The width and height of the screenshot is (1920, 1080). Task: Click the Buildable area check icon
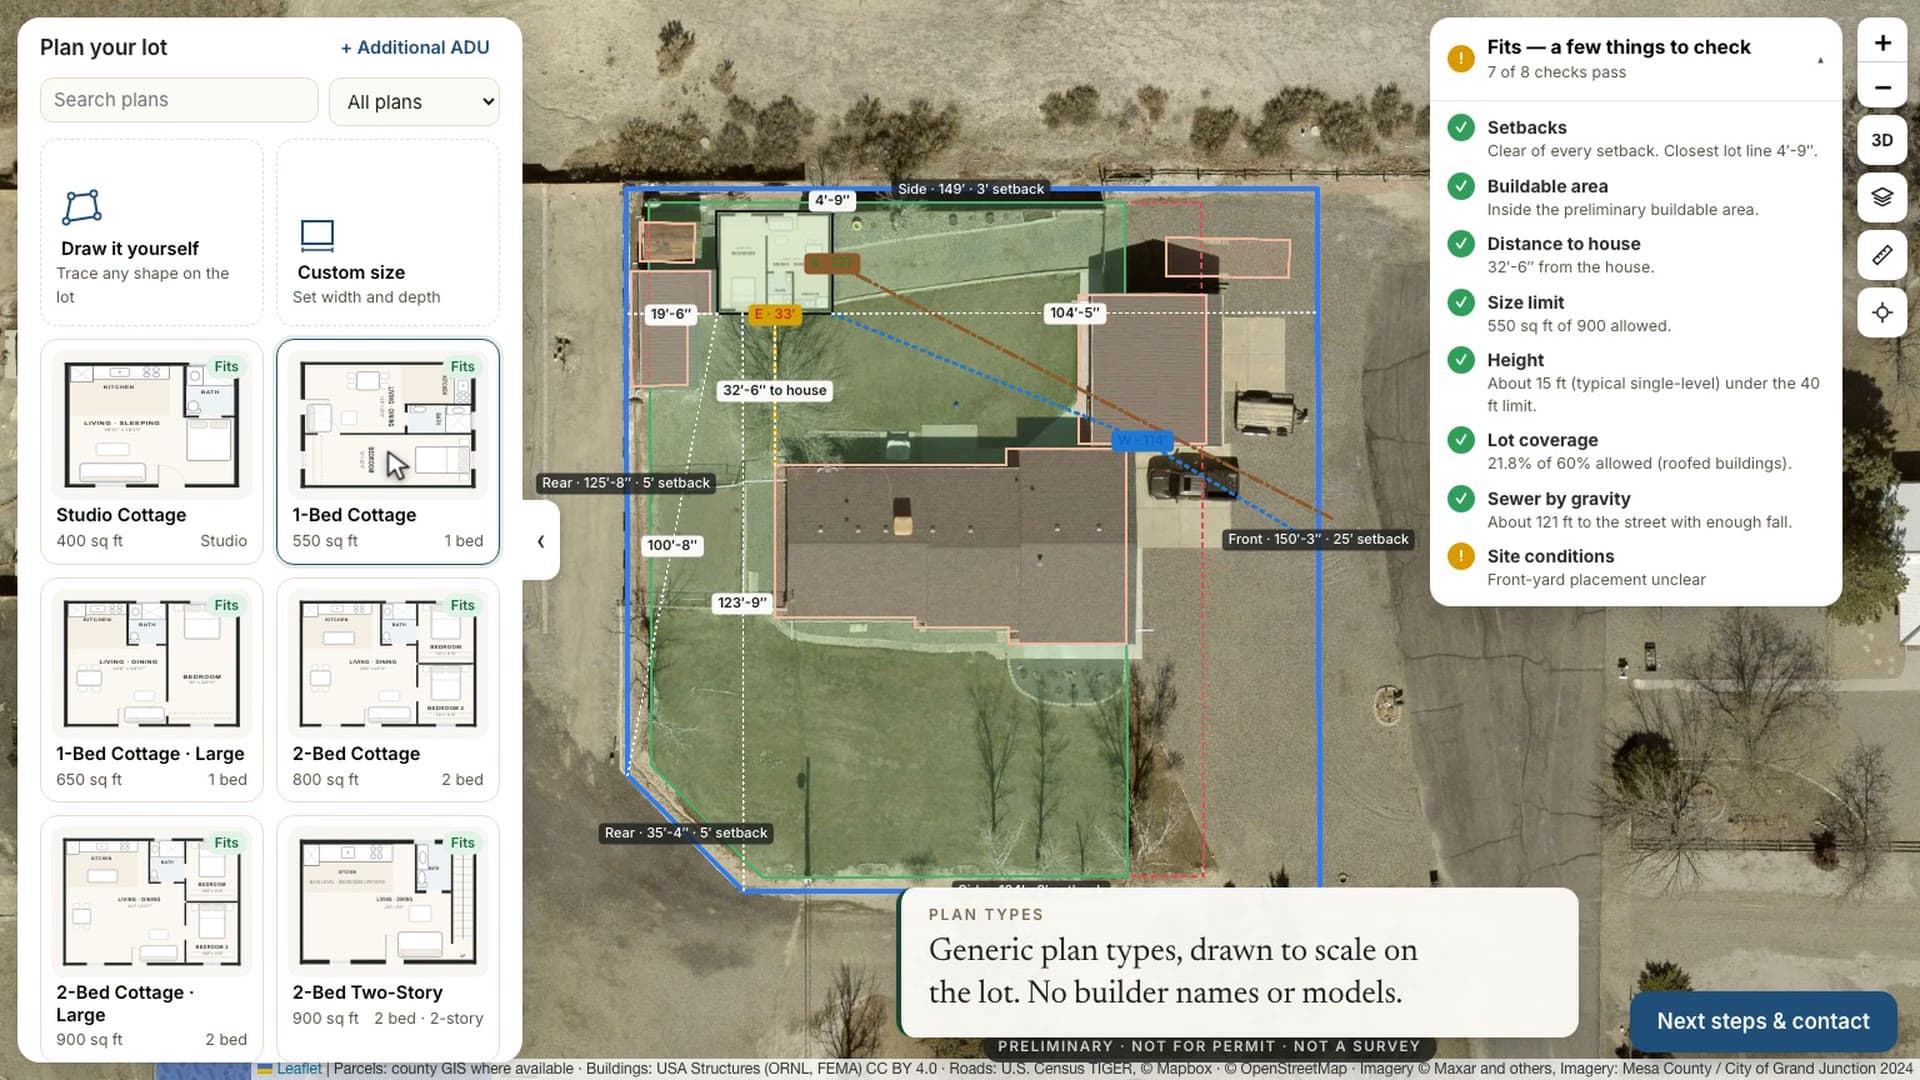(1460, 186)
